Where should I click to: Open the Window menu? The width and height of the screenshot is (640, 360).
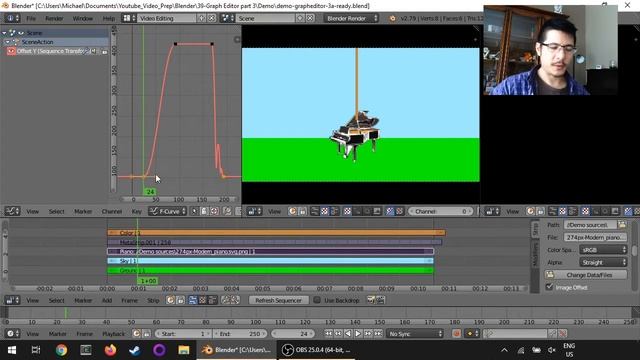83,18
